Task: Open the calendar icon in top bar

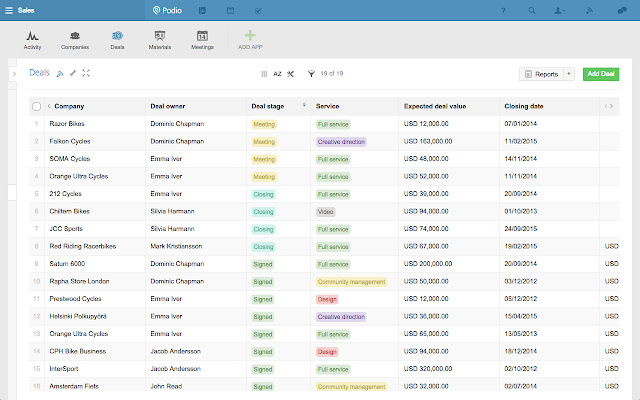Action: click(x=231, y=11)
